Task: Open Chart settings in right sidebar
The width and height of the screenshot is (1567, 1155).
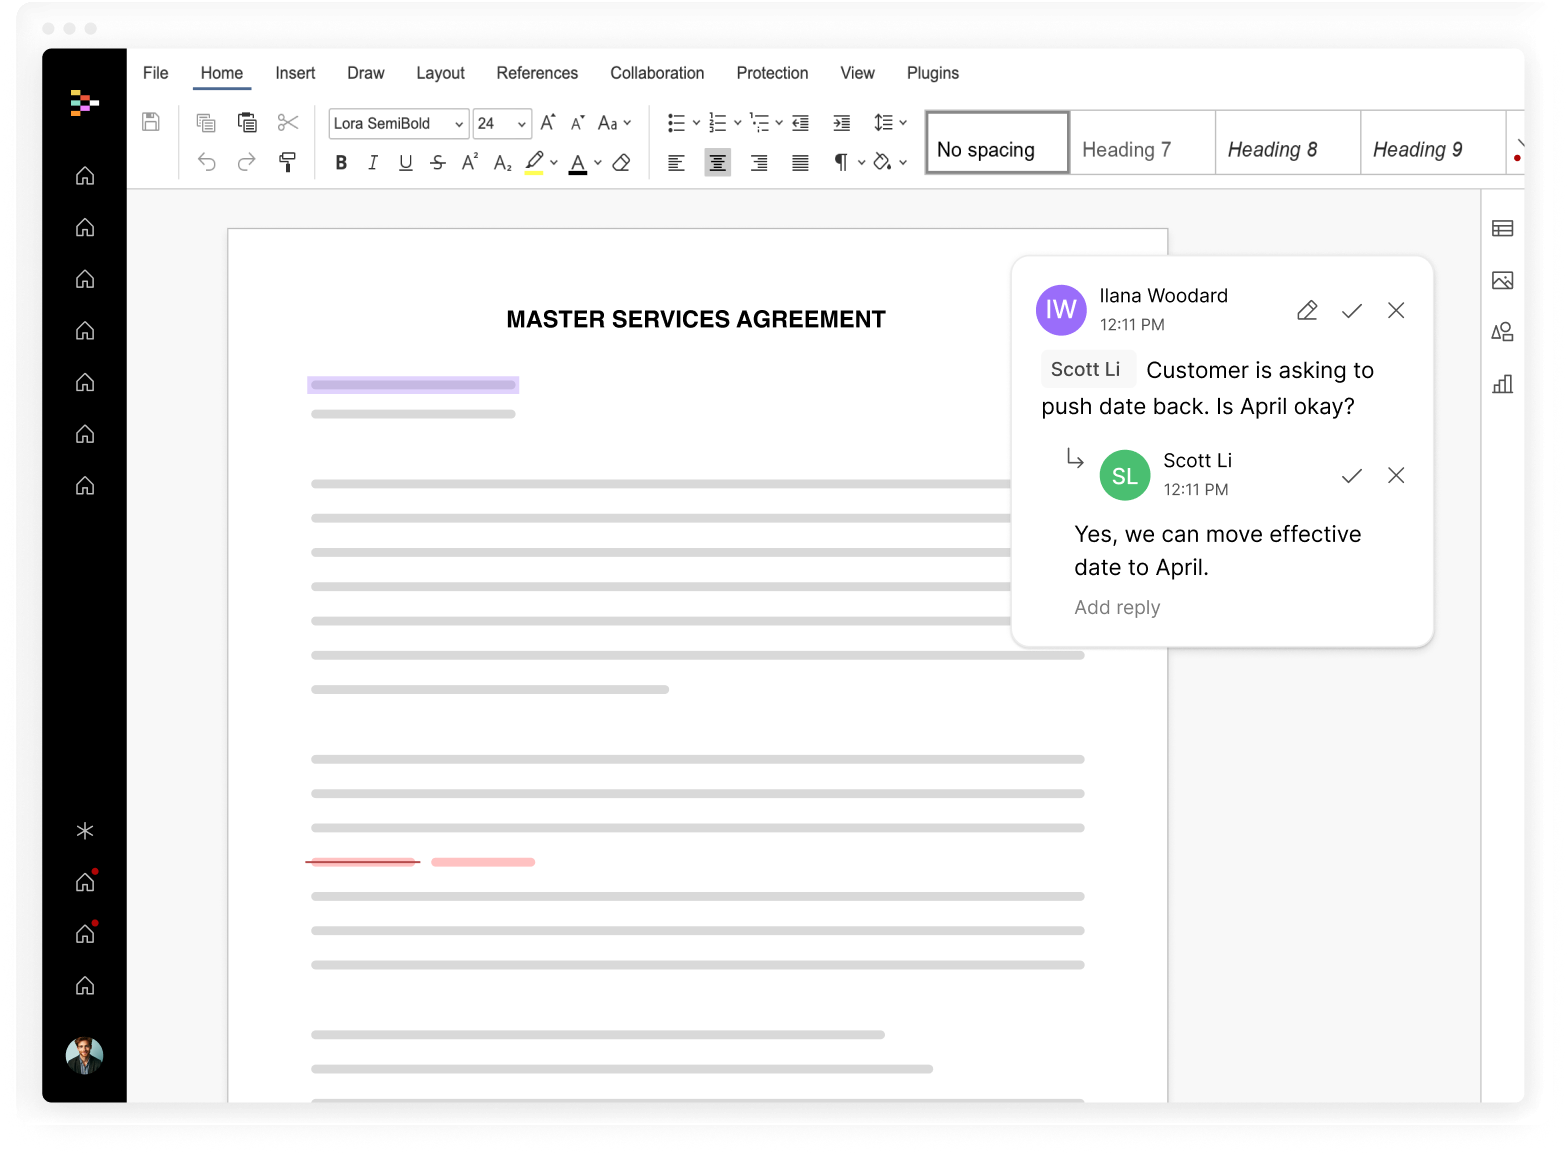Action: (1502, 384)
